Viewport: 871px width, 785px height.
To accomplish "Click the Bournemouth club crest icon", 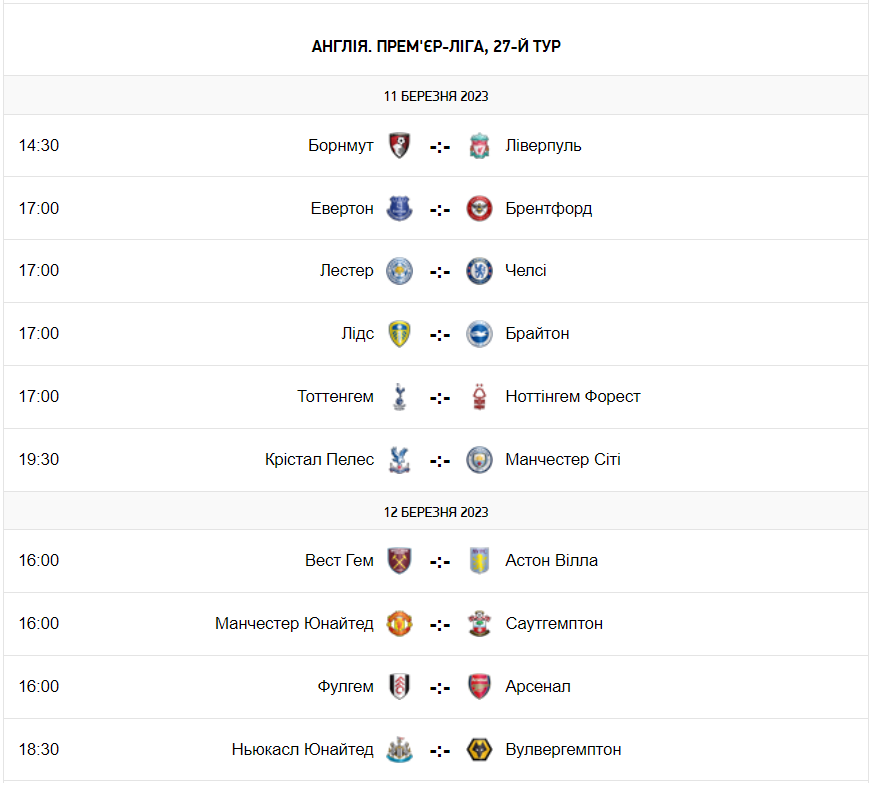I will pyautogui.click(x=400, y=146).
